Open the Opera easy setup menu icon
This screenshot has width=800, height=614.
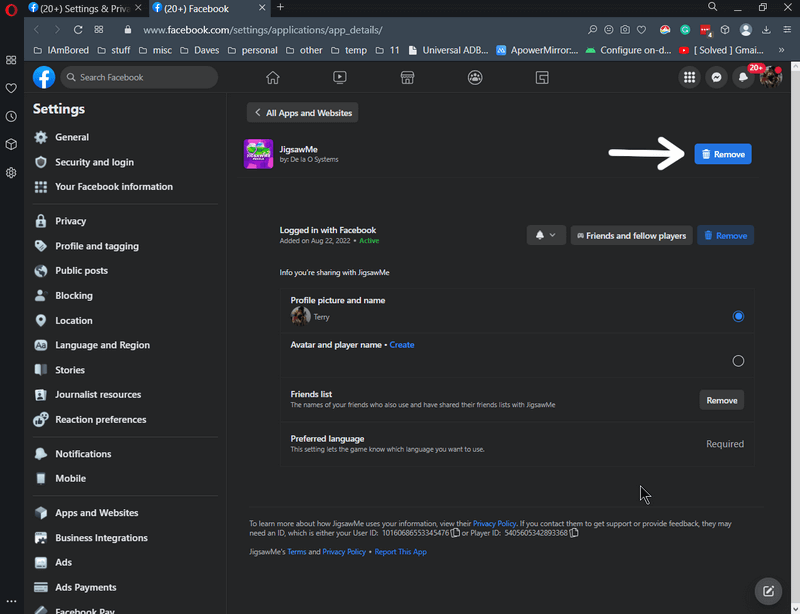[788, 30]
